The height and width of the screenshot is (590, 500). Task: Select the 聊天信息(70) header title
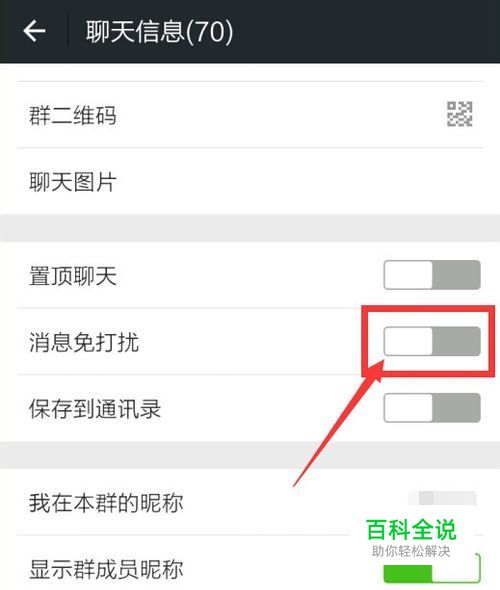coord(159,32)
